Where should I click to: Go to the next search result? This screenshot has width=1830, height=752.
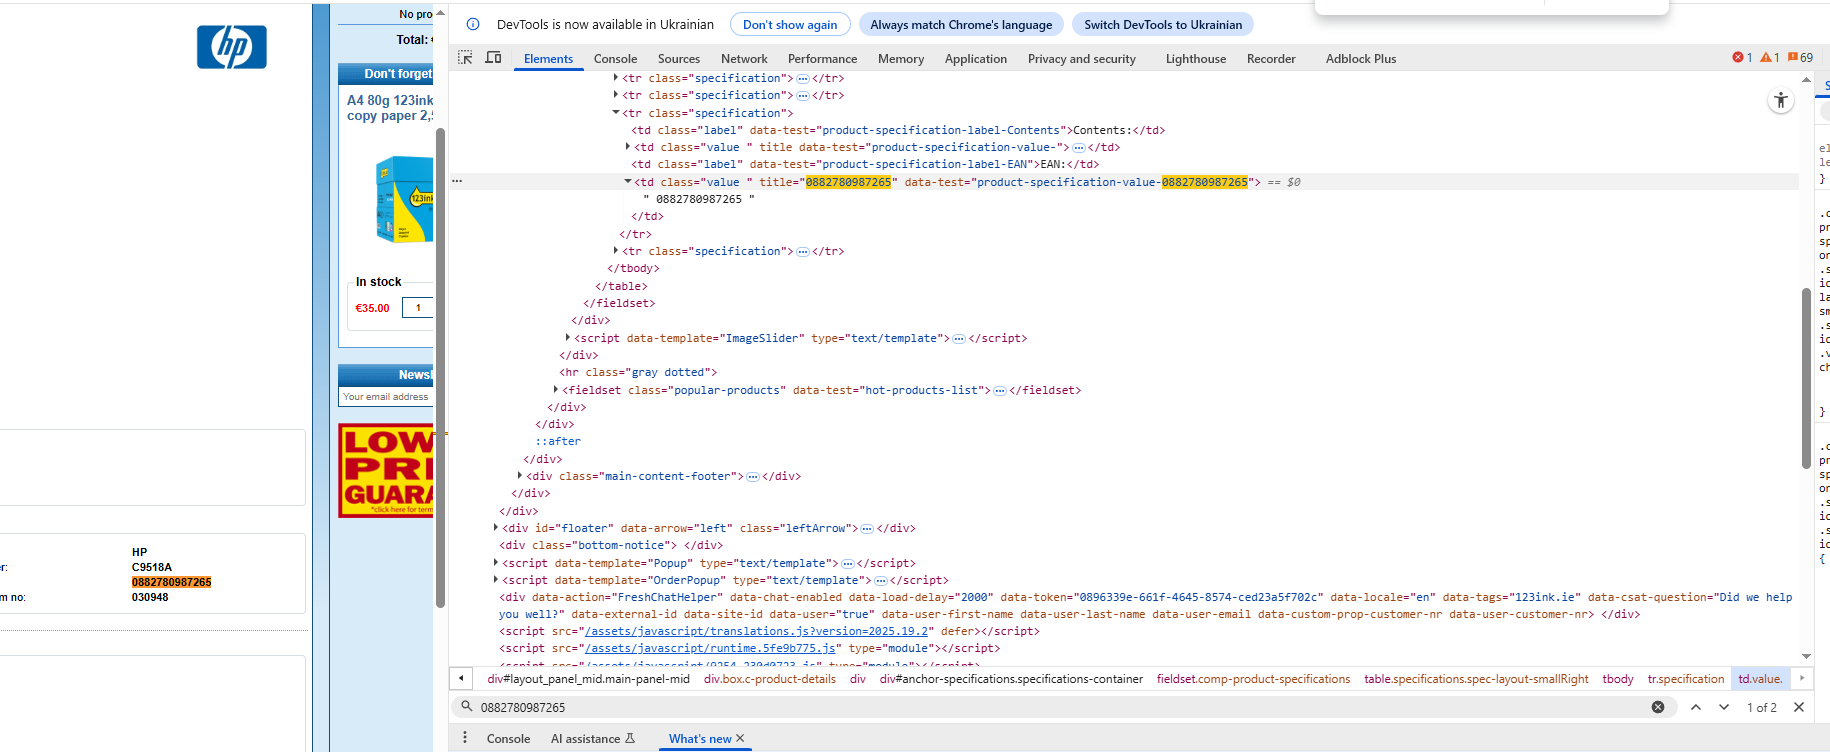coord(1724,707)
